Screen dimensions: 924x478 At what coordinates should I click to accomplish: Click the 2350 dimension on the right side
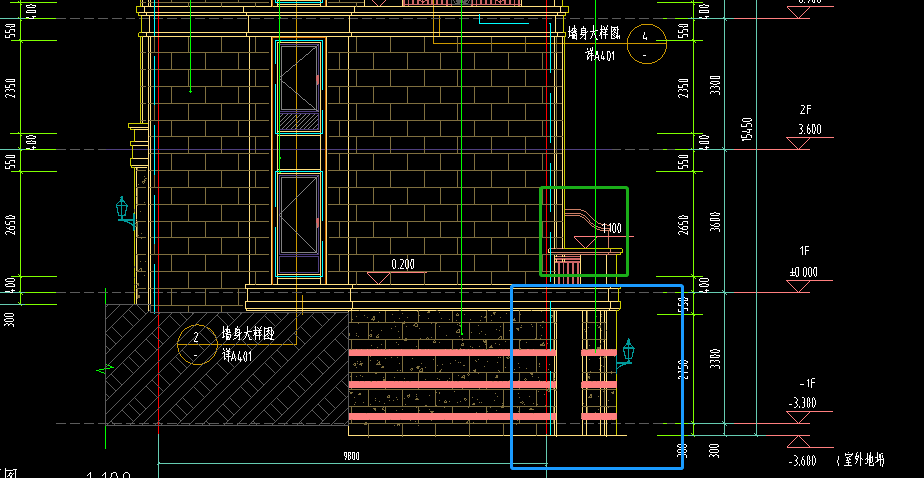click(x=683, y=87)
